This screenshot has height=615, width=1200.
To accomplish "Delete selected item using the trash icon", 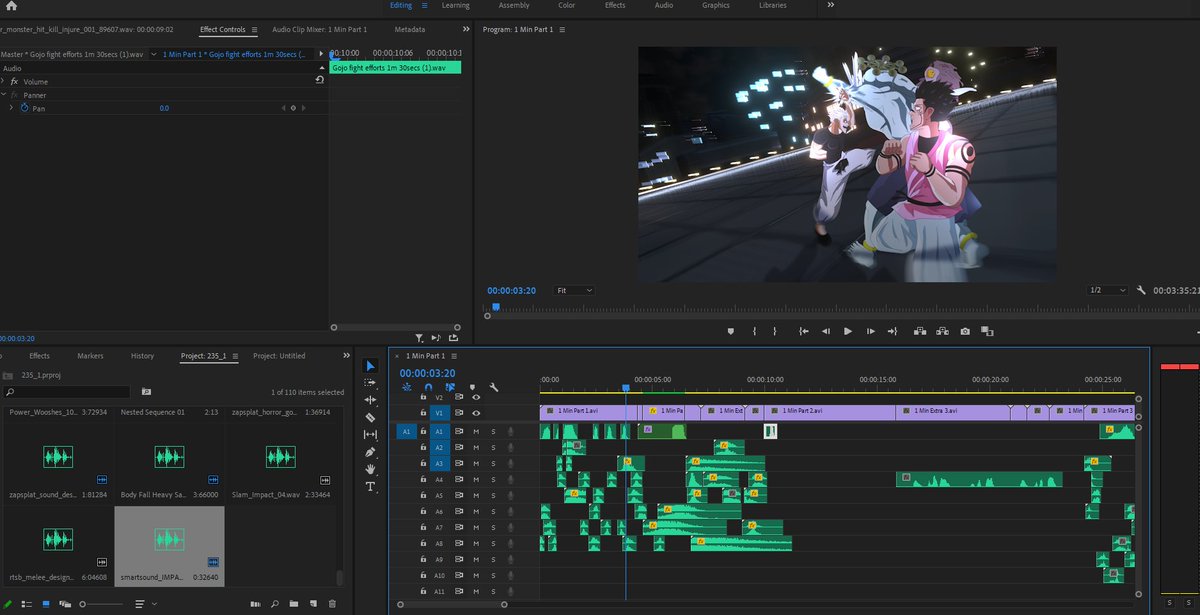I will (x=332, y=604).
